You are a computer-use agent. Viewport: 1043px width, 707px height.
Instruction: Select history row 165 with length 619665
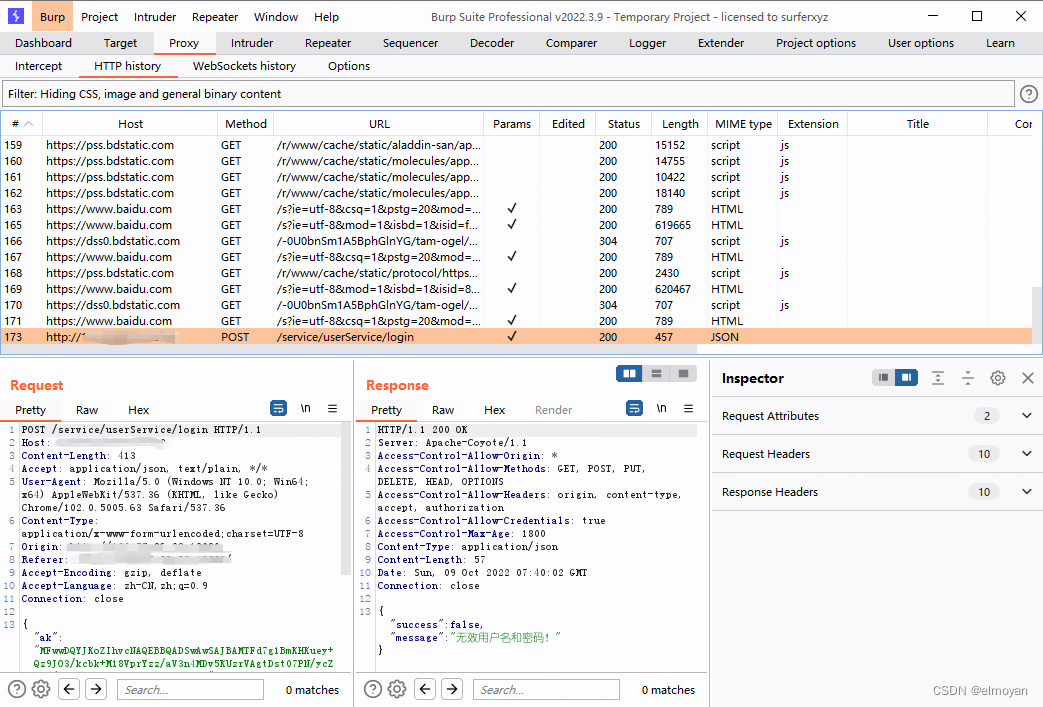click(516, 225)
